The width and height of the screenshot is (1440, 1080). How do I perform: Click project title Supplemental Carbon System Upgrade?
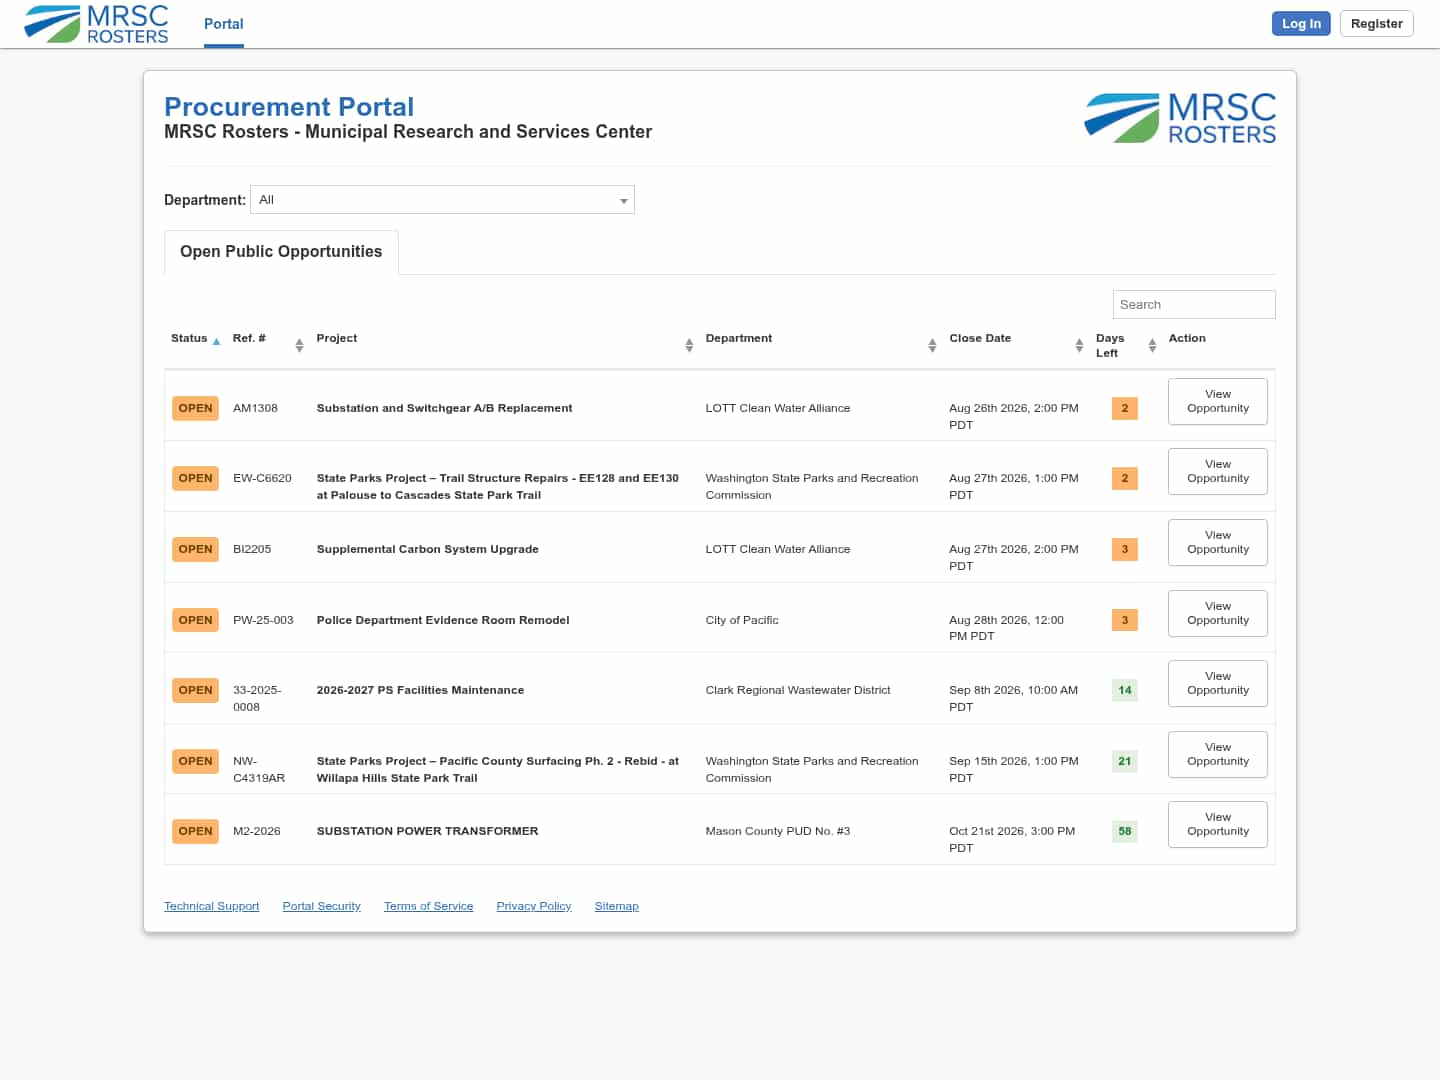[x=427, y=549]
